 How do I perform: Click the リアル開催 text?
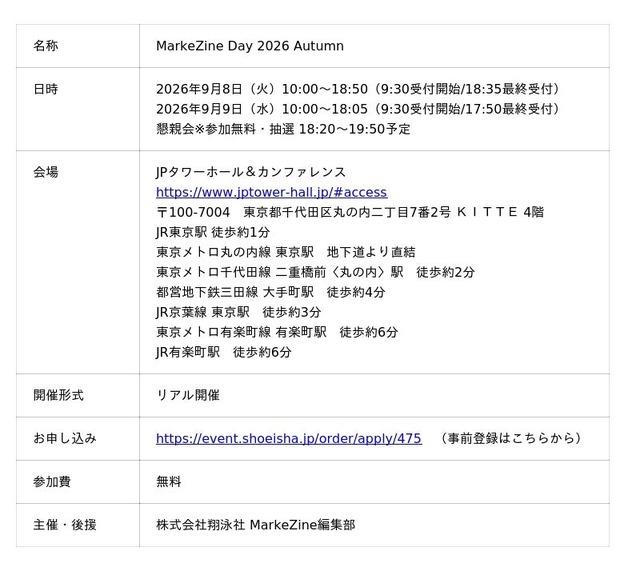(x=188, y=395)
